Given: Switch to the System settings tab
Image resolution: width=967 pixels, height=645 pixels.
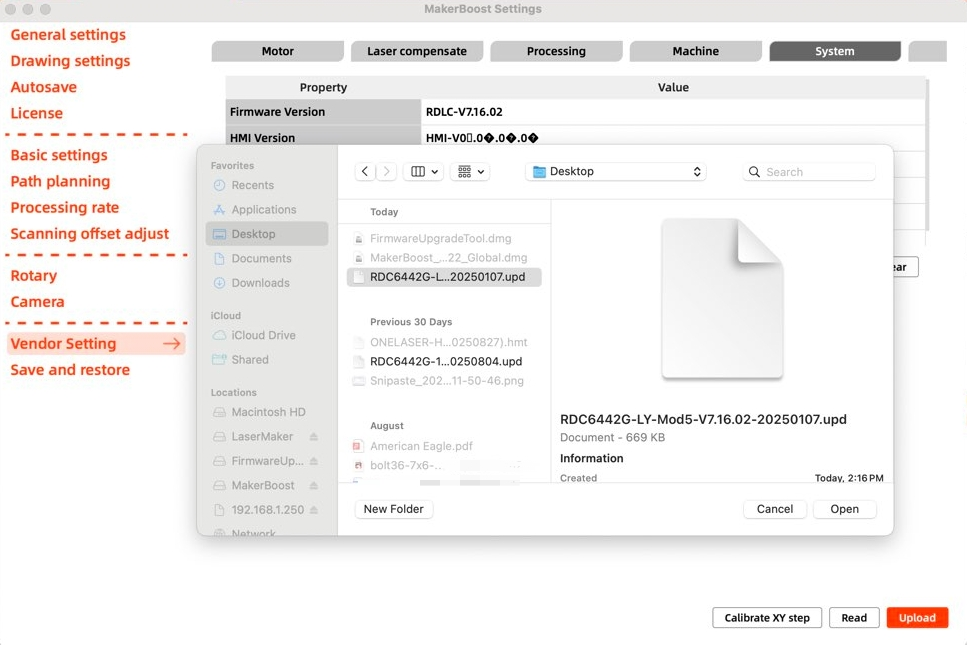Looking at the screenshot, I should [x=834, y=50].
